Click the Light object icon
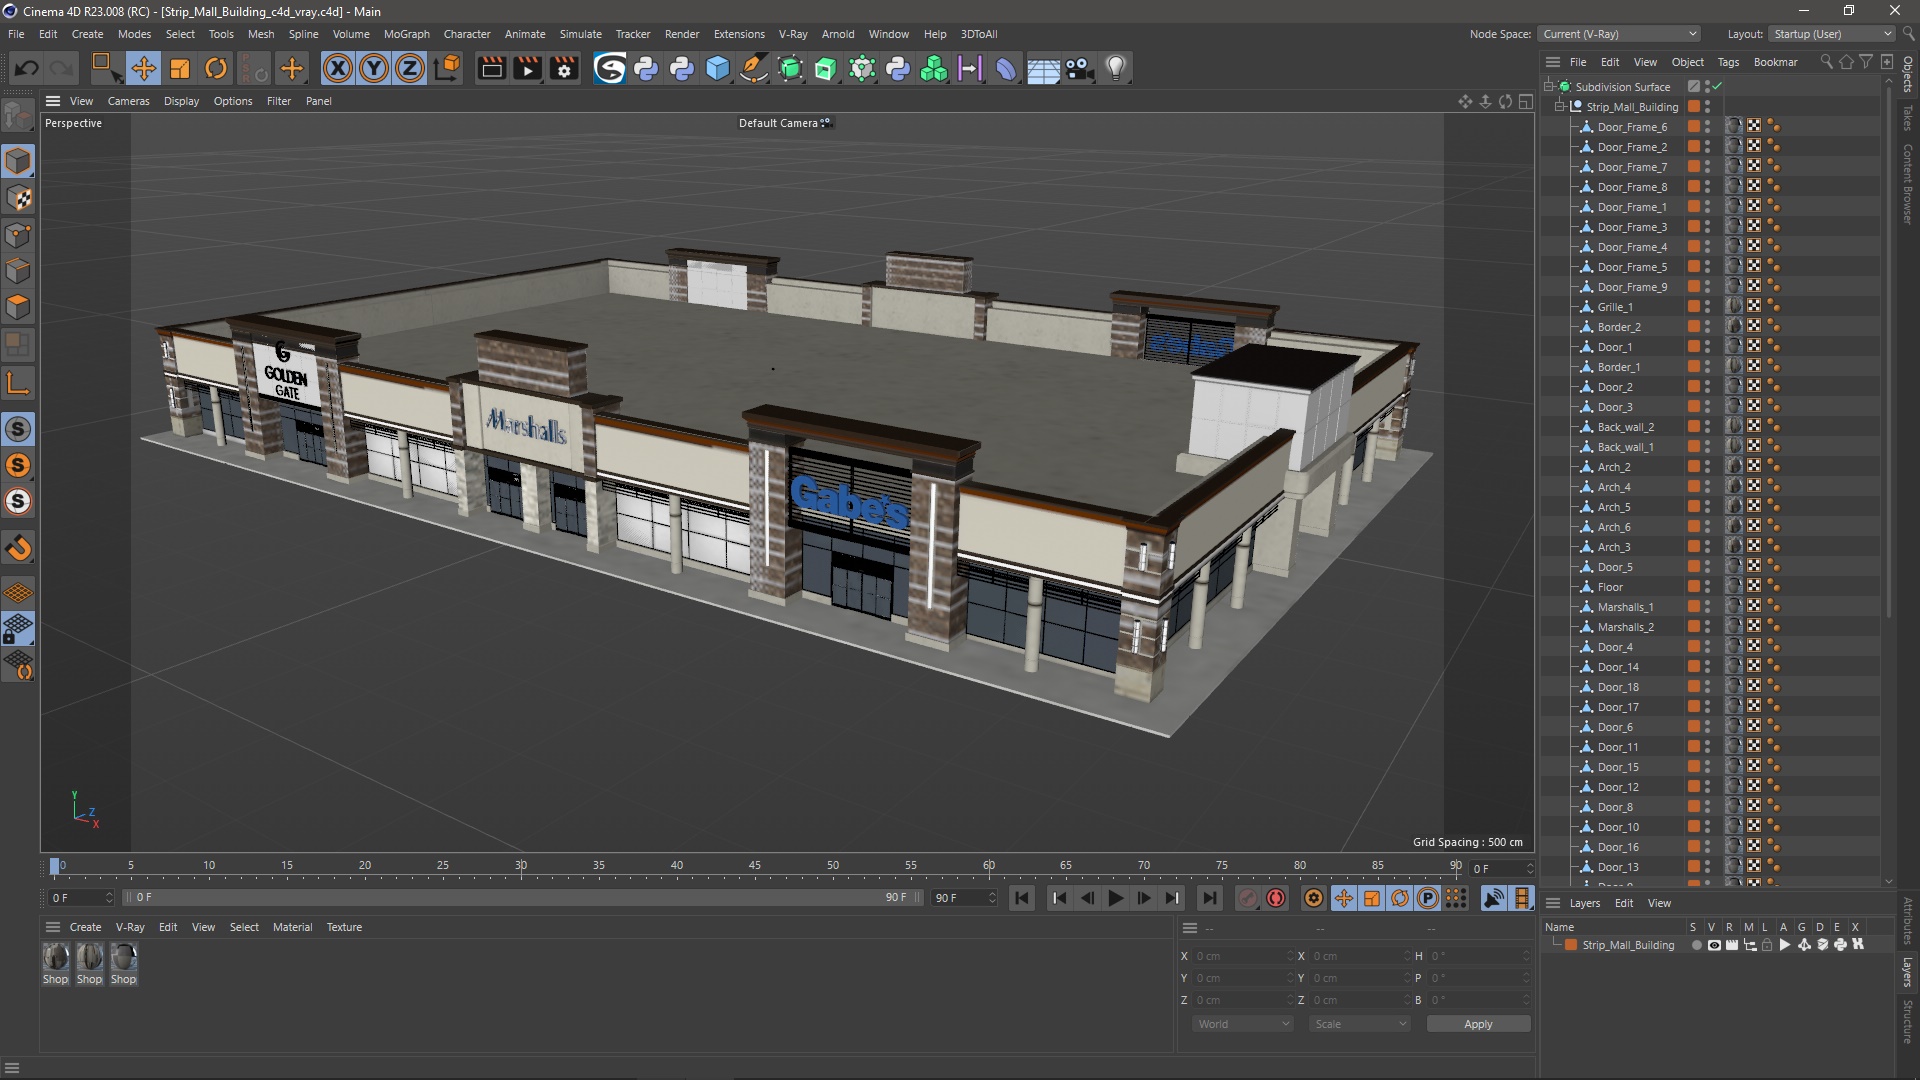The width and height of the screenshot is (1920, 1080). pyautogui.click(x=1116, y=68)
